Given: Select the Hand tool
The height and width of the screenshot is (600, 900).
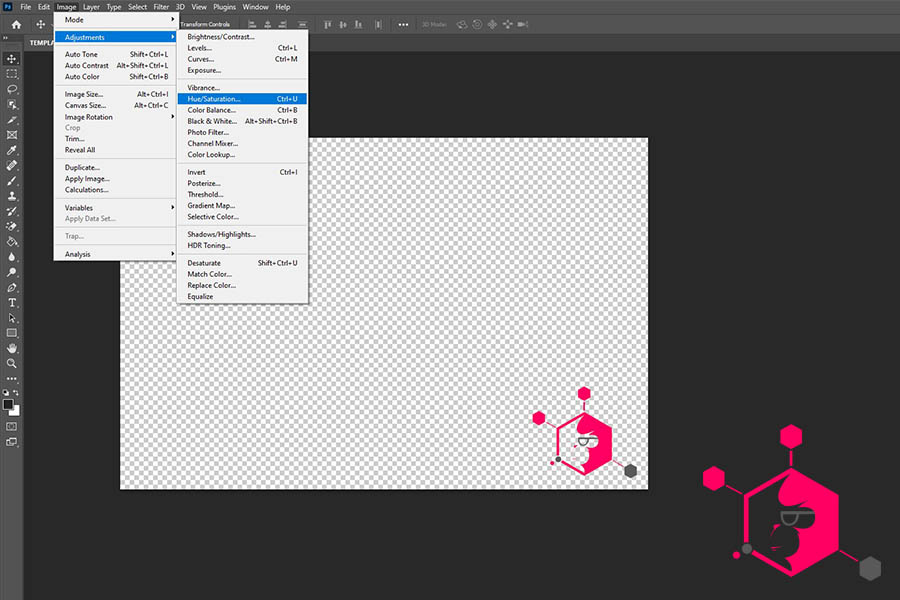Looking at the screenshot, I should pos(11,348).
